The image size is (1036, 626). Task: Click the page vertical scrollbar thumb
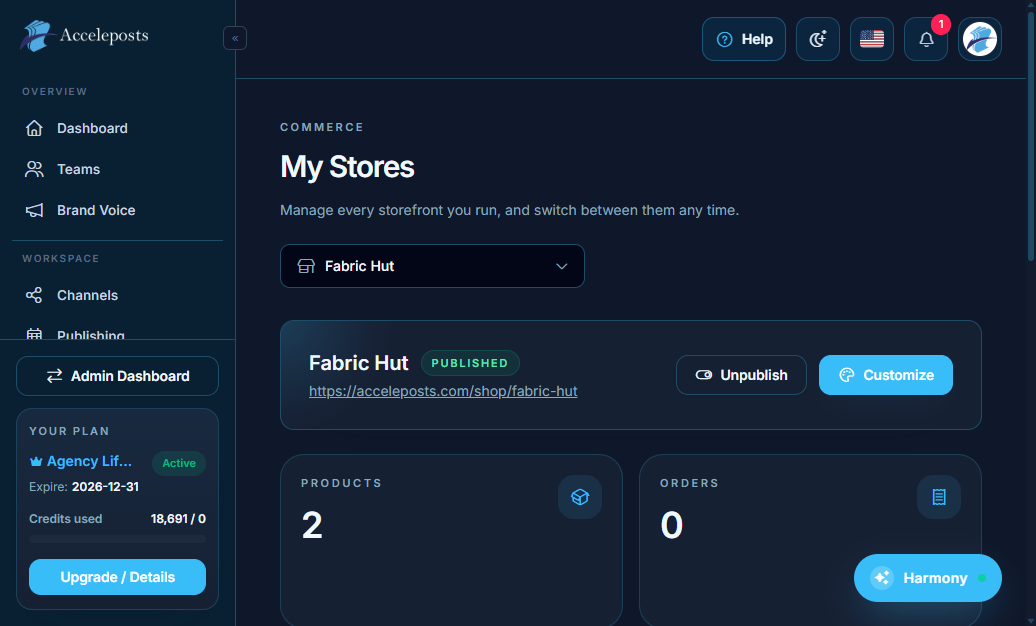pyautogui.click(x=1031, y=137)
